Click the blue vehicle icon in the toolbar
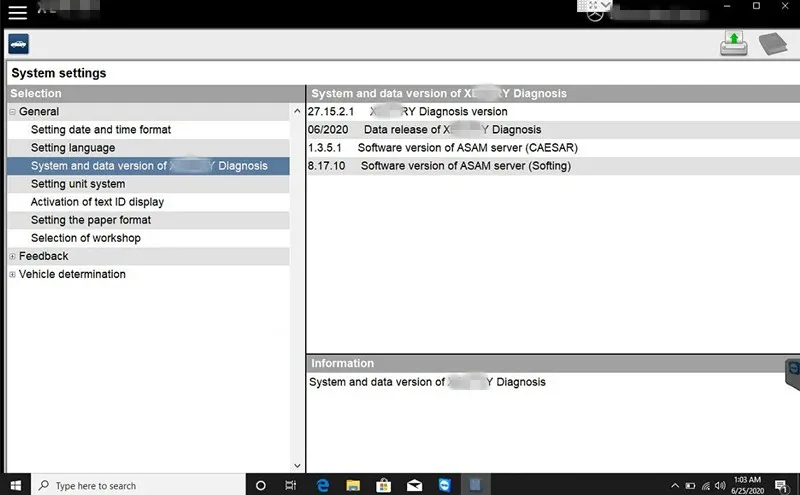This screenshot has width=800, height=495. click(18, 44)
